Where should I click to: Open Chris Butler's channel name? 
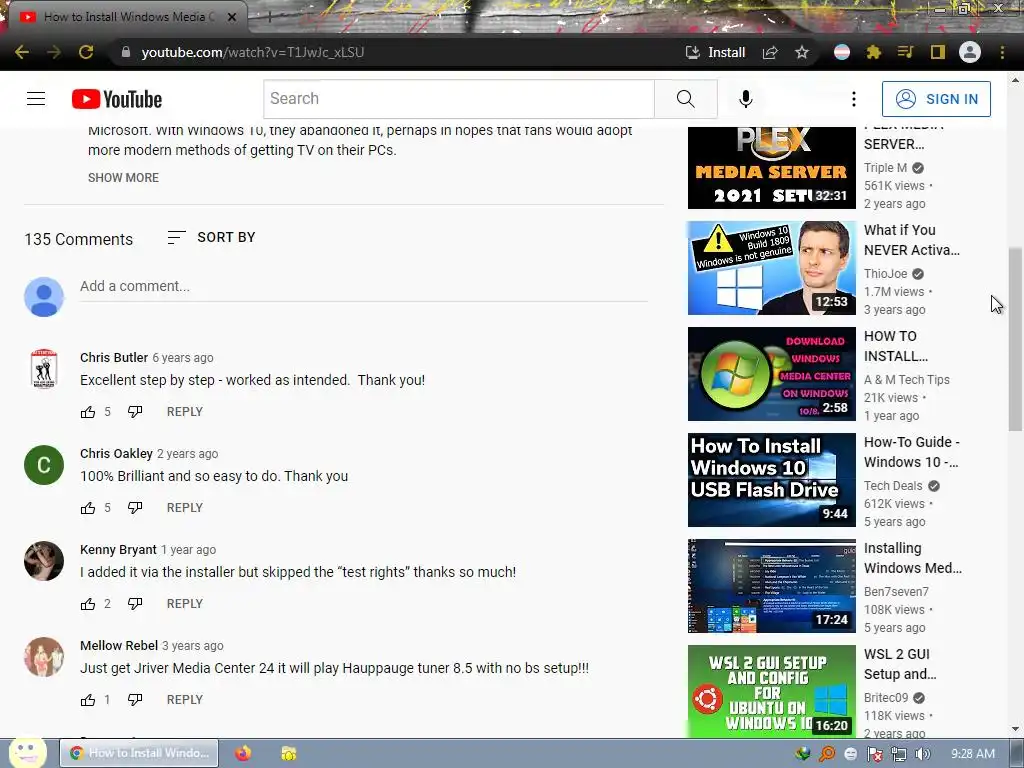pos(114,357)
